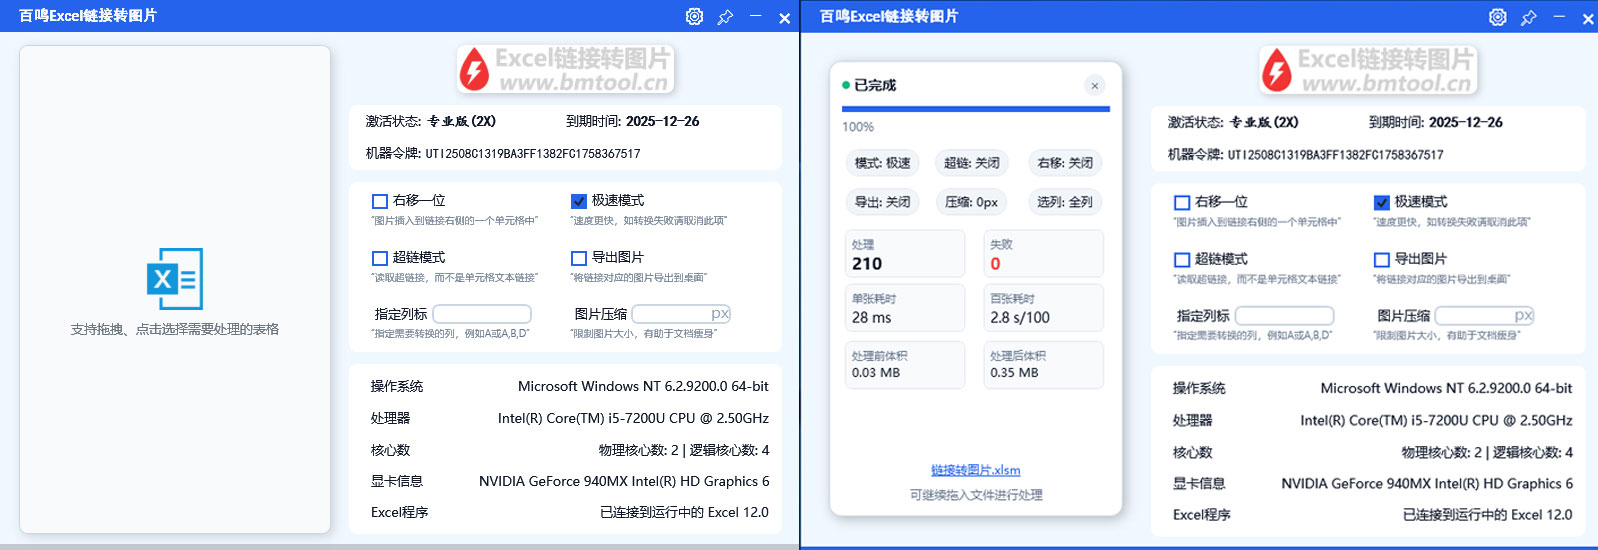Click 显卡信息 row in 已完成 window
The width and height of the screenshot is (1598, 550).
(1372, 483)
